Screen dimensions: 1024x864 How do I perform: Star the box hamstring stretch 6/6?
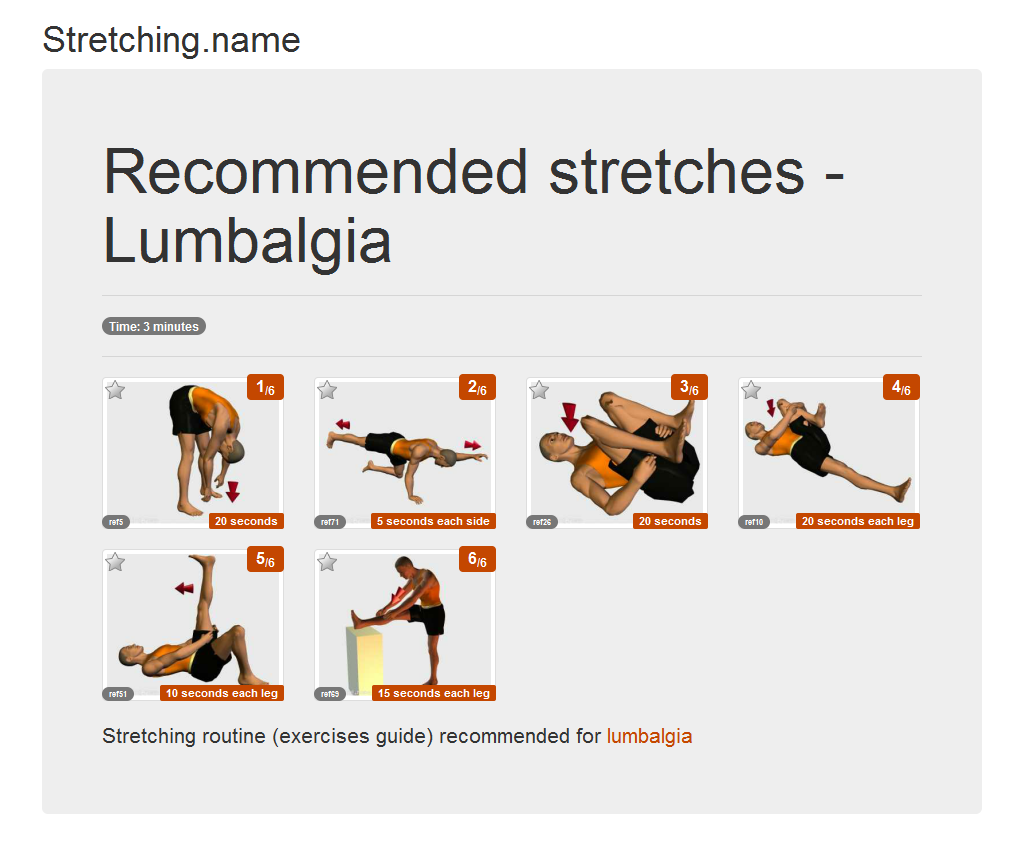click(328, 562)
